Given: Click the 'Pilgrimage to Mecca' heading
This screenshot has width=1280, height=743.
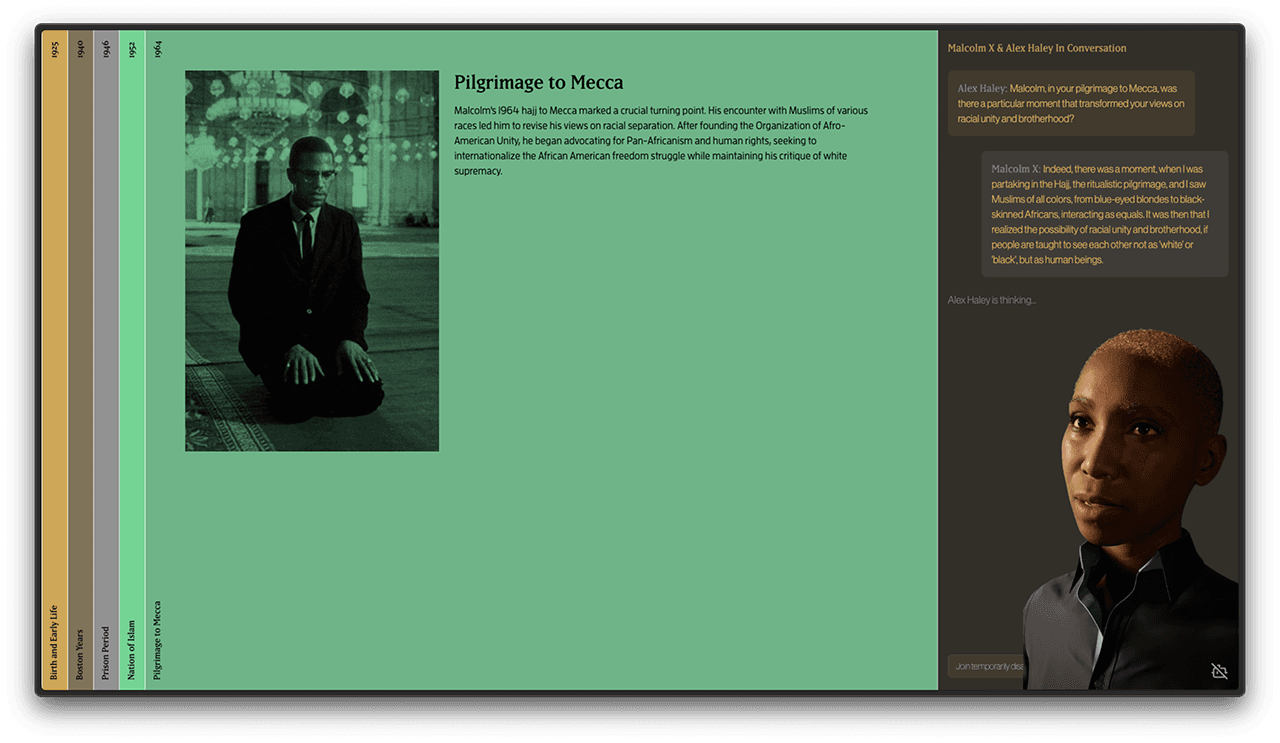Looking at the screenshot, I should coord(538,83).
